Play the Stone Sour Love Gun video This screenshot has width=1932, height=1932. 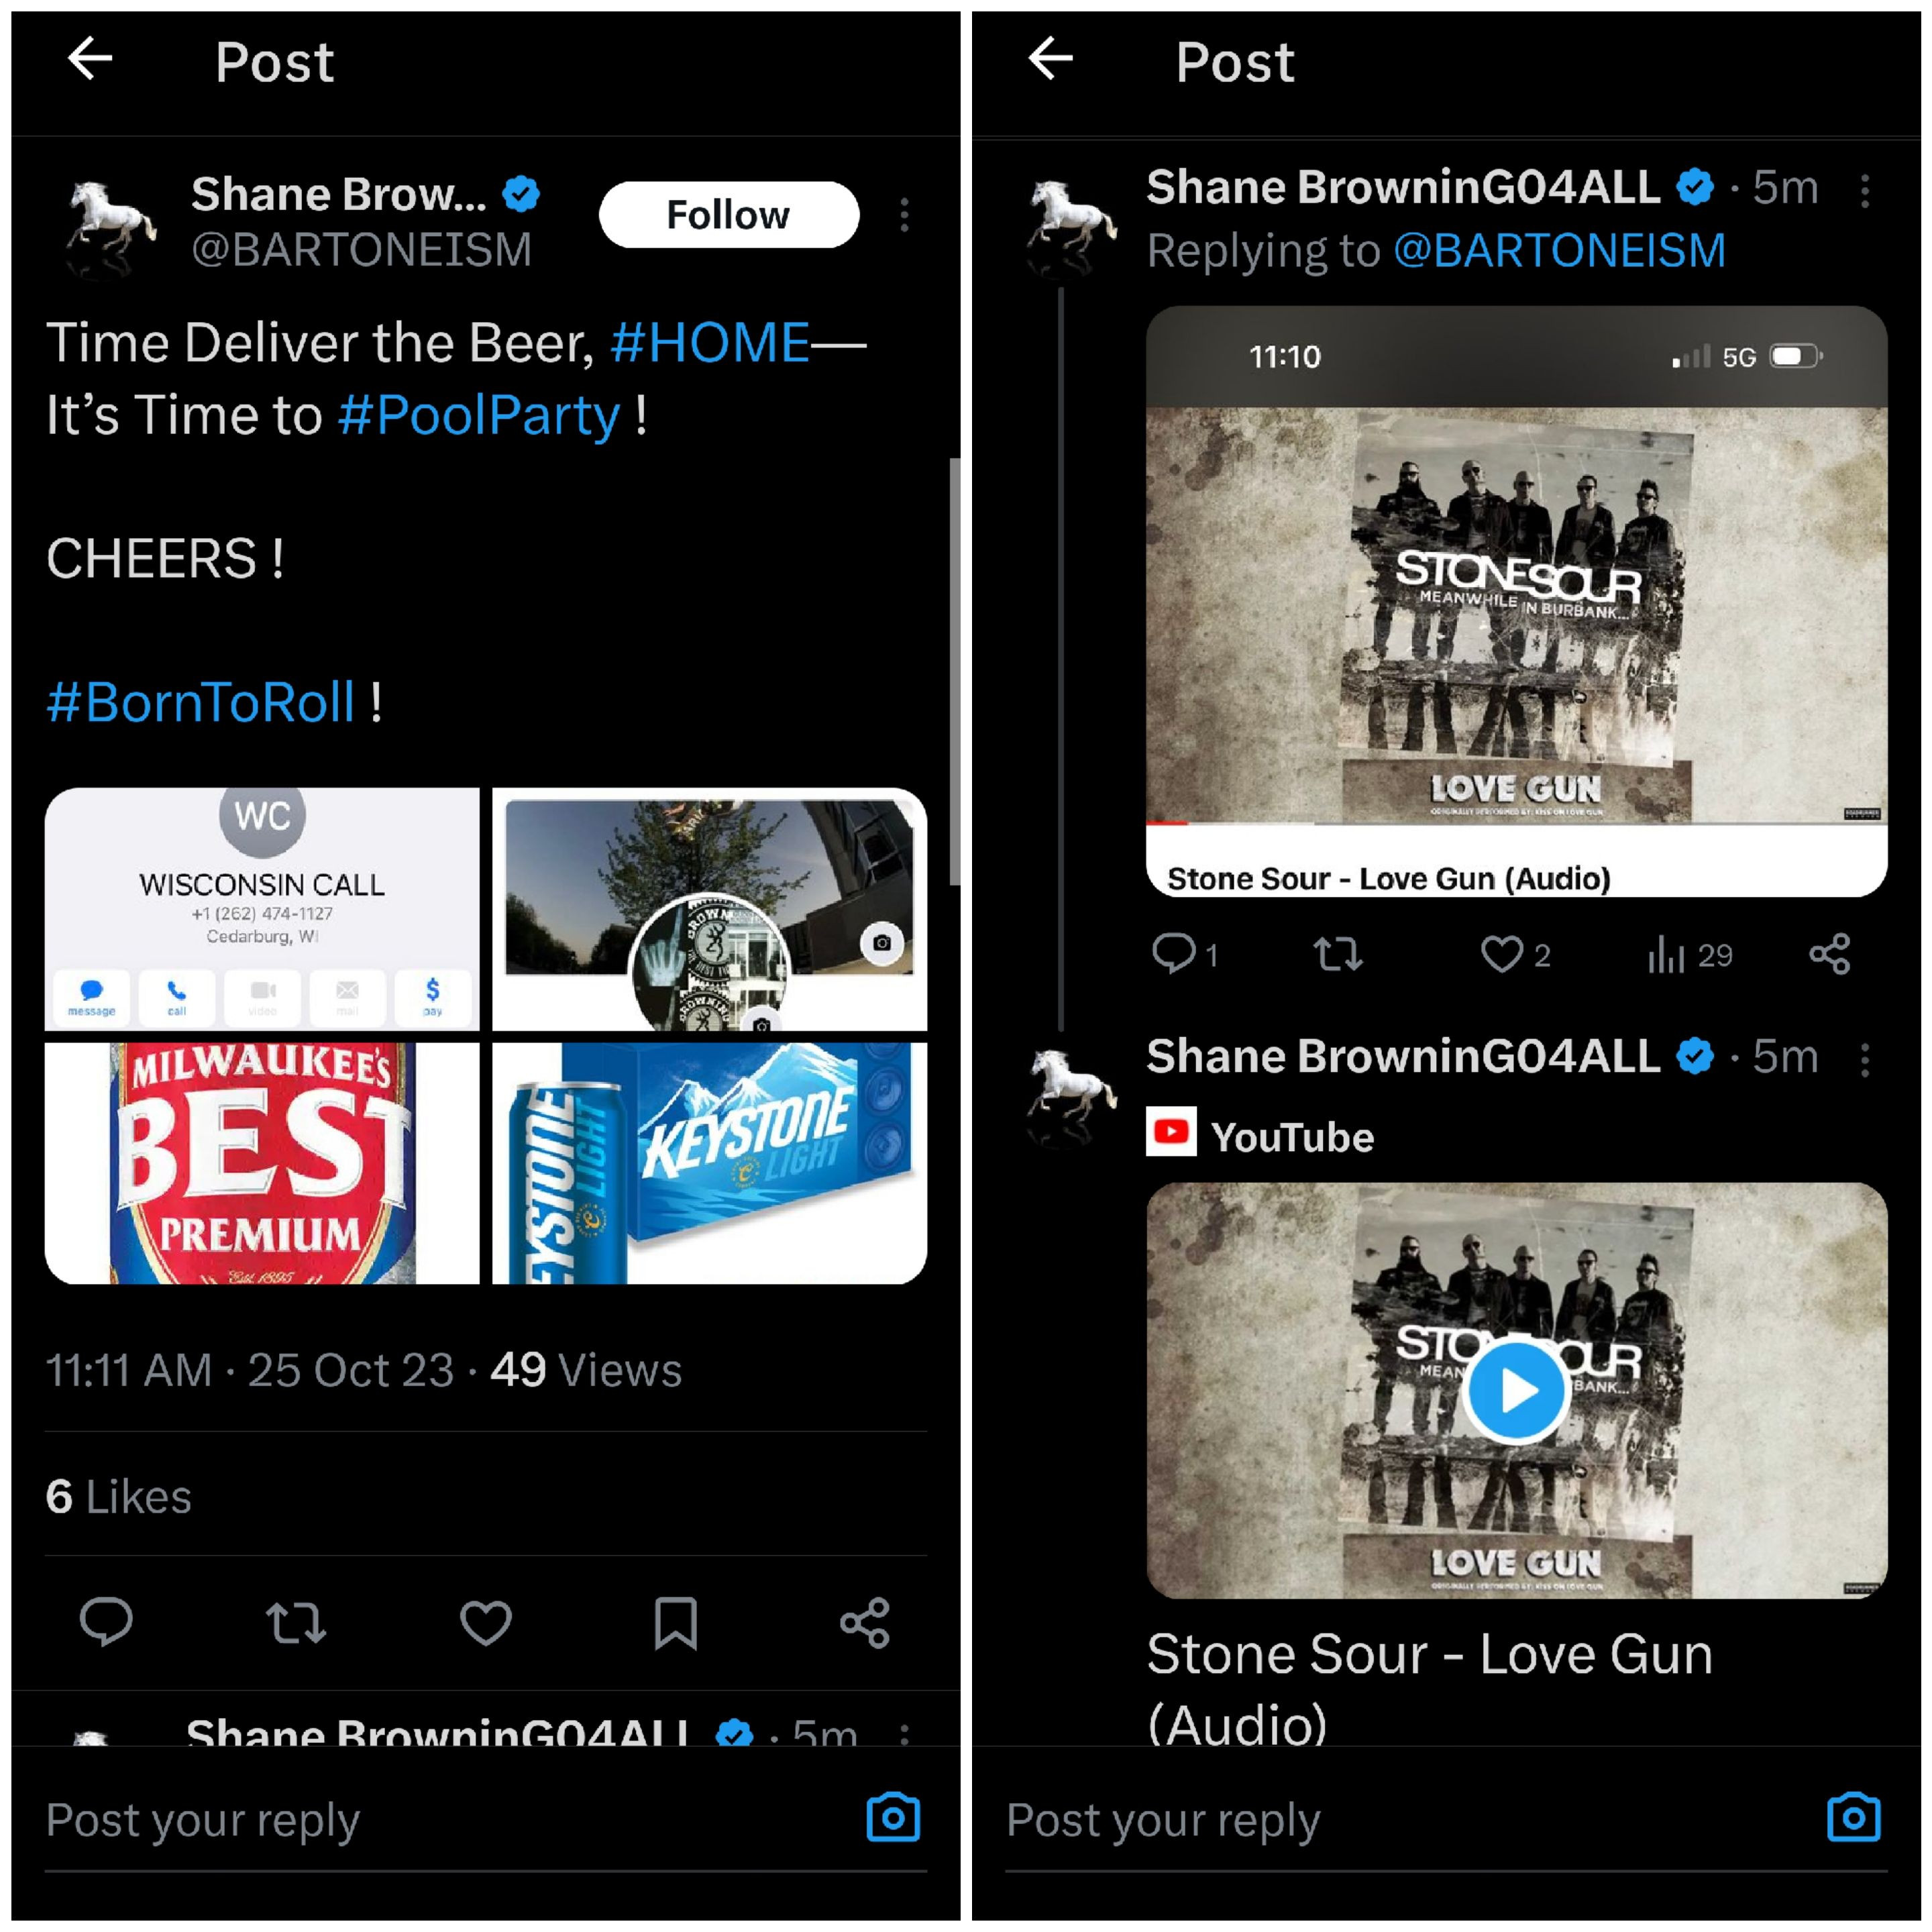[x=1516, y=1390]
